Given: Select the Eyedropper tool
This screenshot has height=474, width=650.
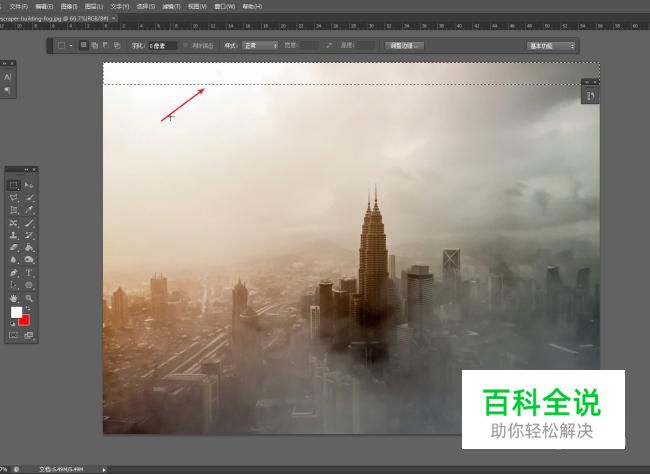Looking at the screenshot, I should point(29,210).
